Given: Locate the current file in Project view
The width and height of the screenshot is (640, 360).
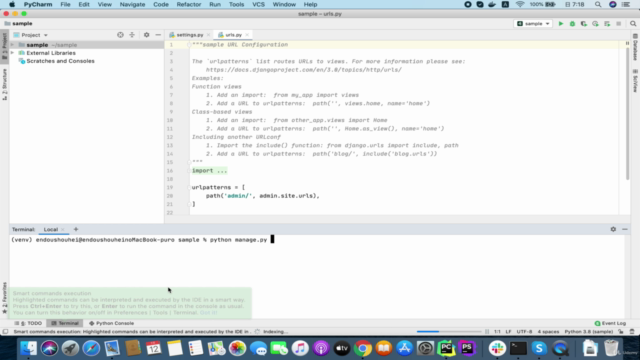Looking at the screenshot, I should click(120, 35).
